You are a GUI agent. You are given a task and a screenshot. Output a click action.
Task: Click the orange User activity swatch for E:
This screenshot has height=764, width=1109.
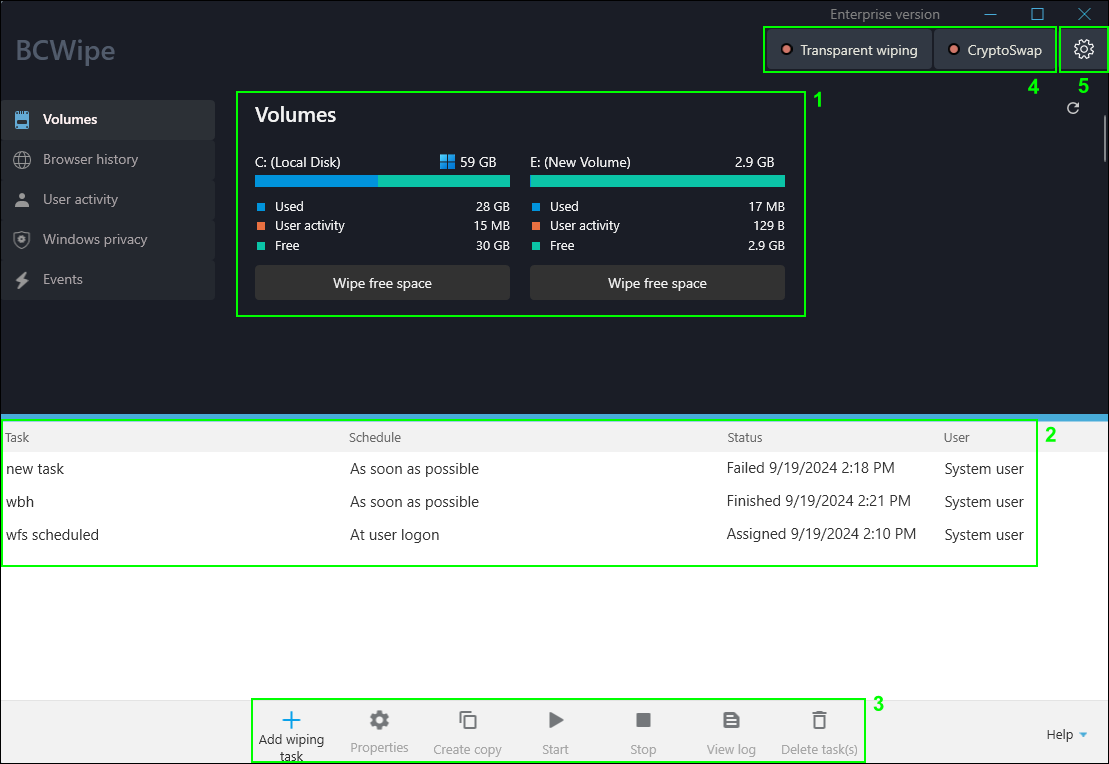535,226
